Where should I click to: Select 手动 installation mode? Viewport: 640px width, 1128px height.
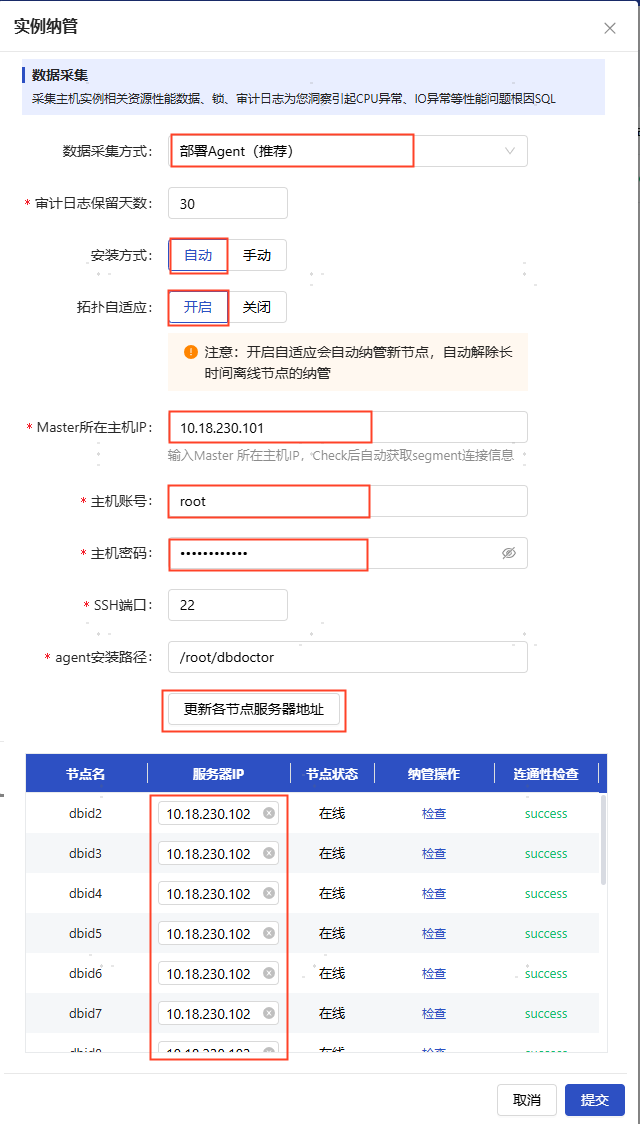[257, 255]
